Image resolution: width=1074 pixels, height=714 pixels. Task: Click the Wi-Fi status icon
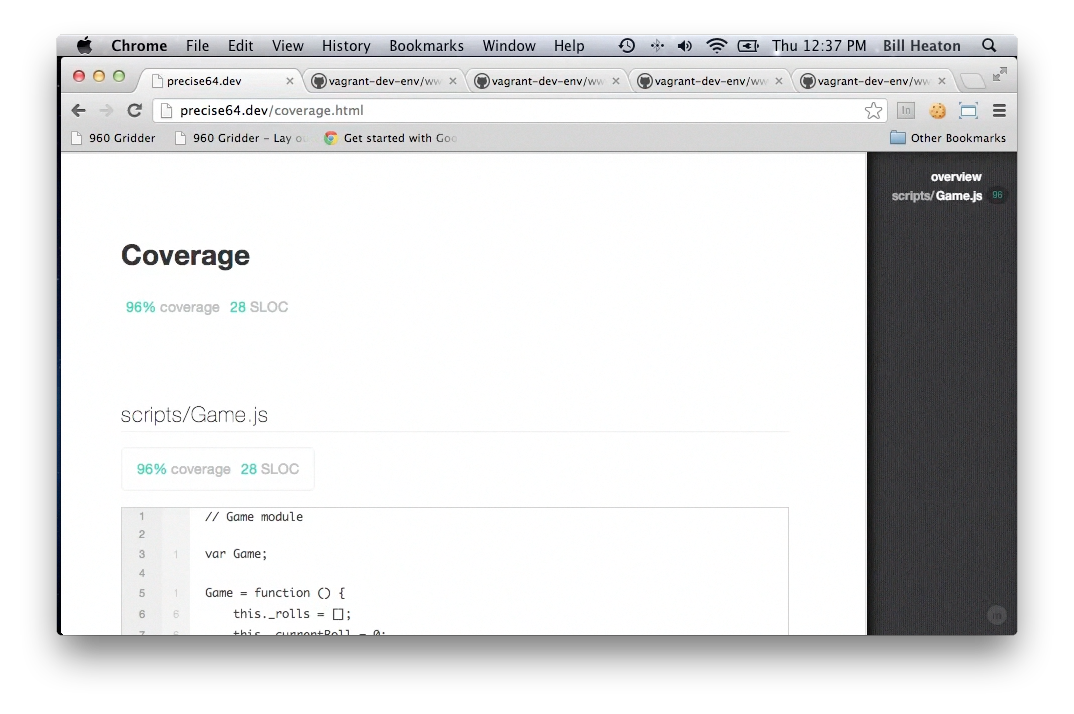click(716, 46)
